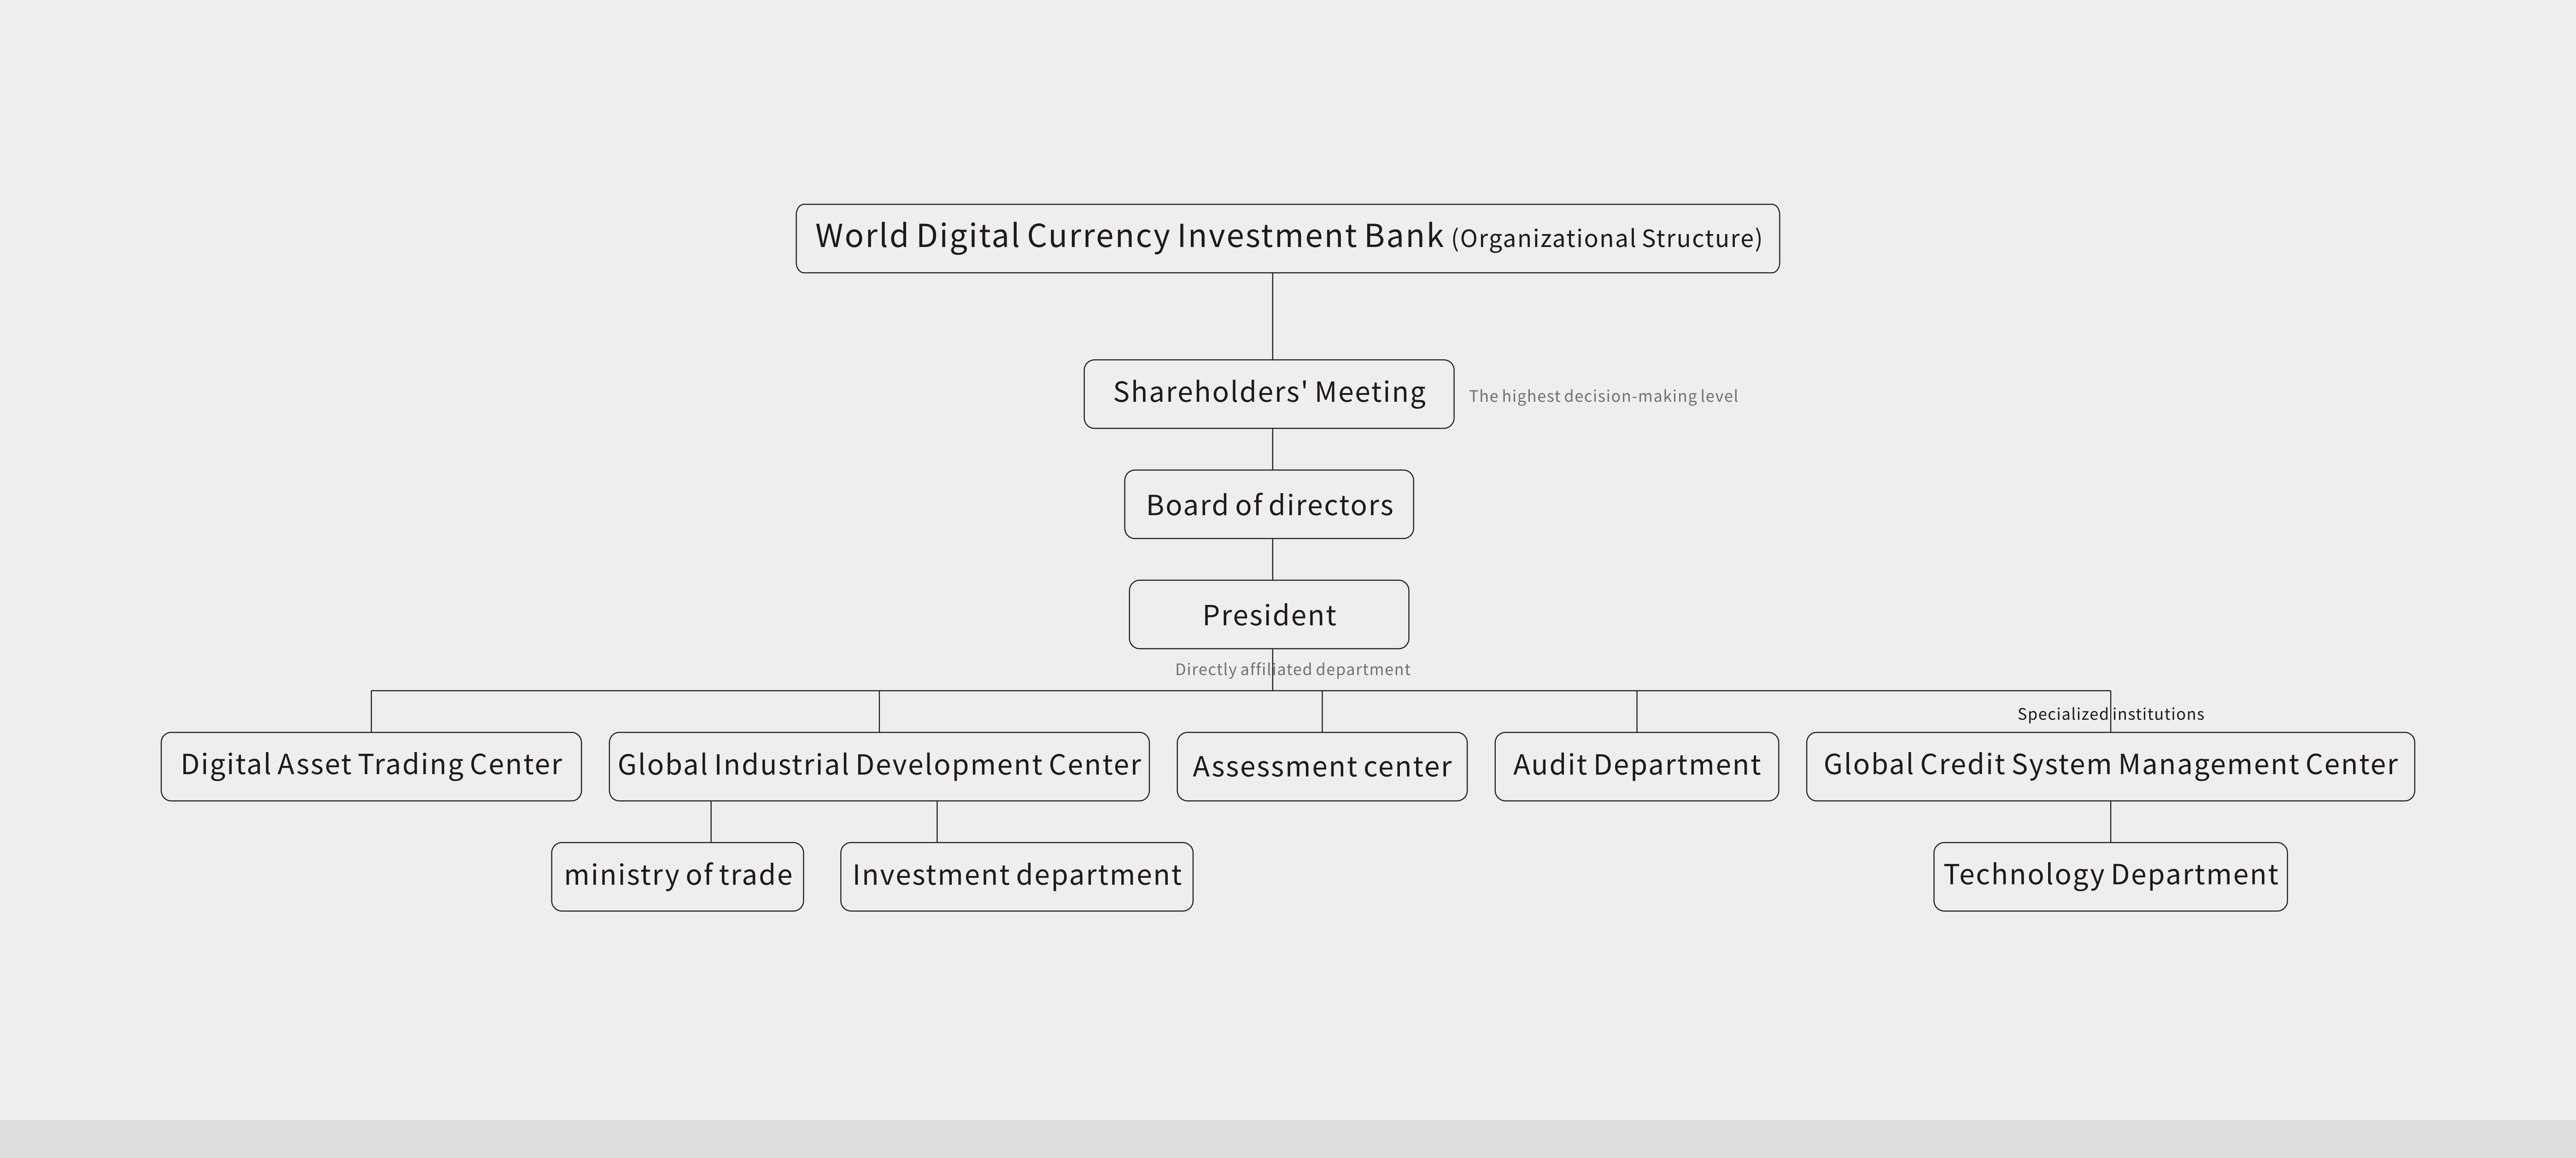2576x1158 pixels.
Task: Click the Audit Department box
Action: tap(1637, 766)
